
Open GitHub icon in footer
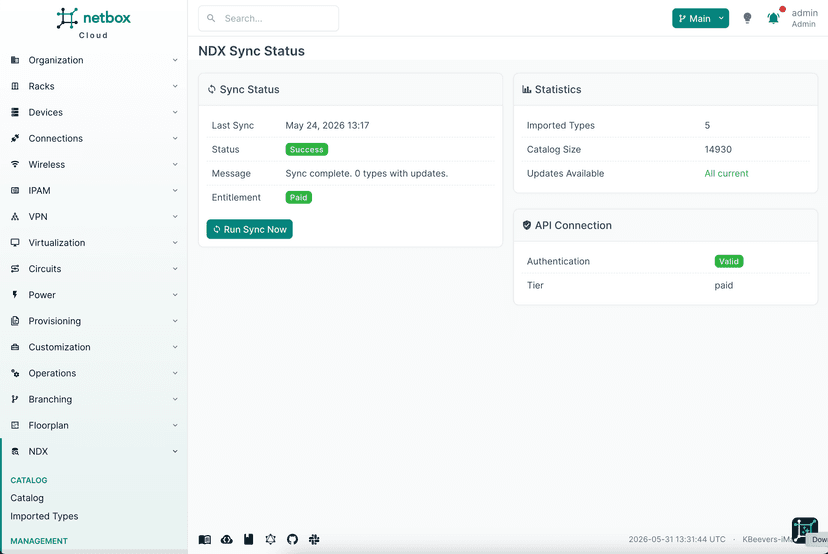tap(293, 539)
